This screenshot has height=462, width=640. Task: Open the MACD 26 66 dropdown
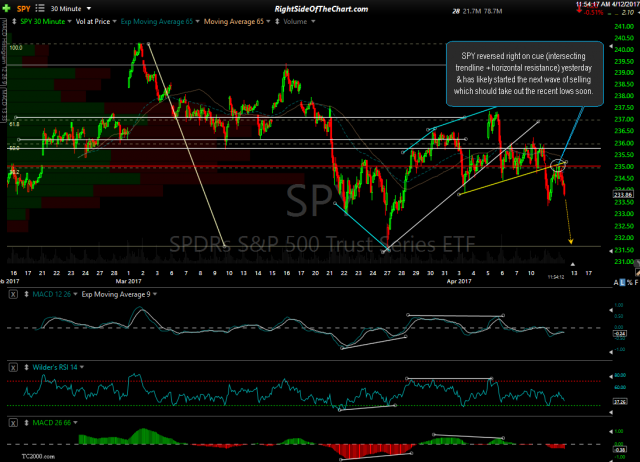click(75, 423)
